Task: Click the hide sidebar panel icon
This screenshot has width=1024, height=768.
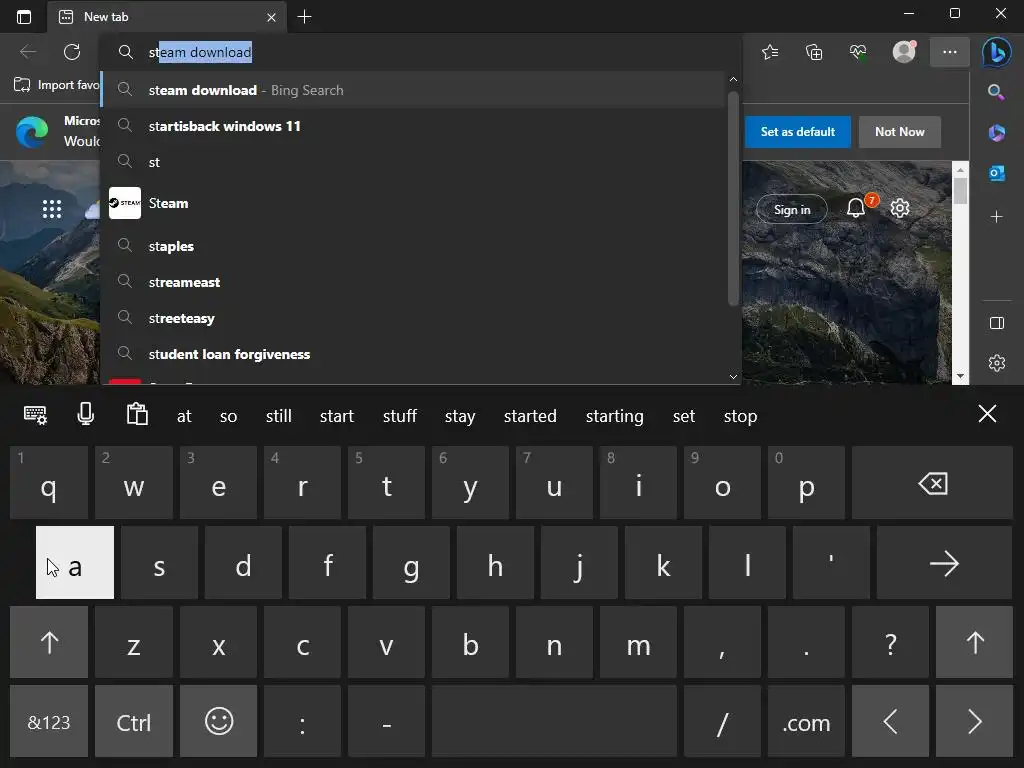Action: (x=997, y=323)
